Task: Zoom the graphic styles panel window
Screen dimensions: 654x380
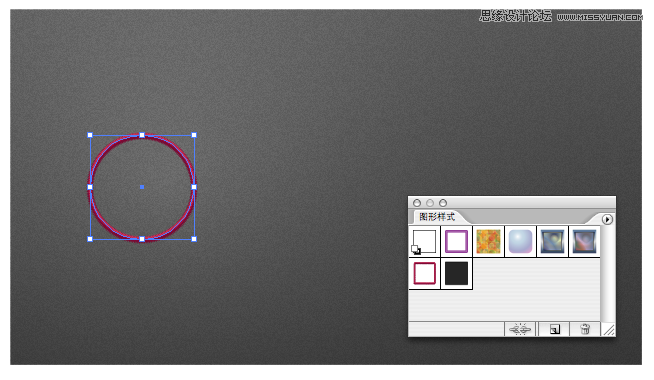Action: [443, 203]
